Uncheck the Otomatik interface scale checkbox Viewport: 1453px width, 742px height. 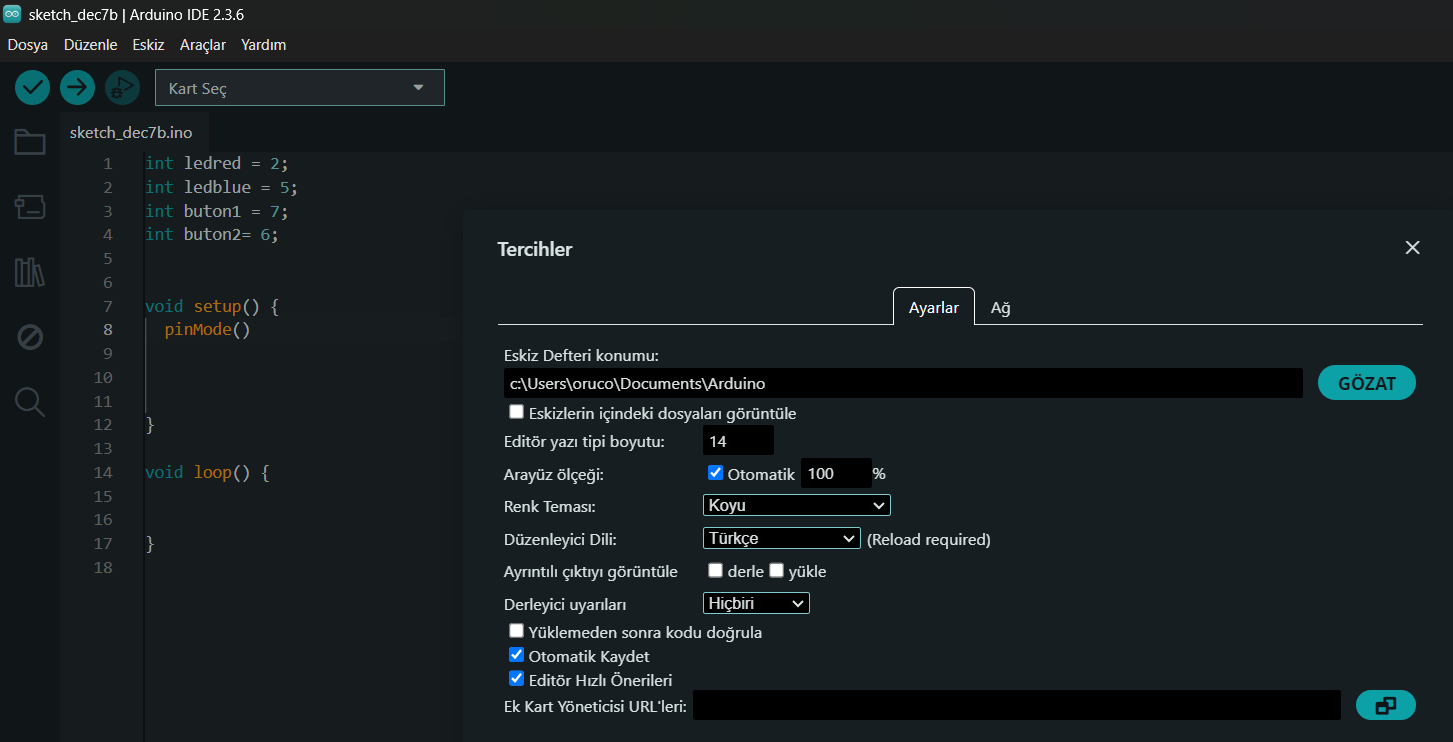(x=715, y=473)
